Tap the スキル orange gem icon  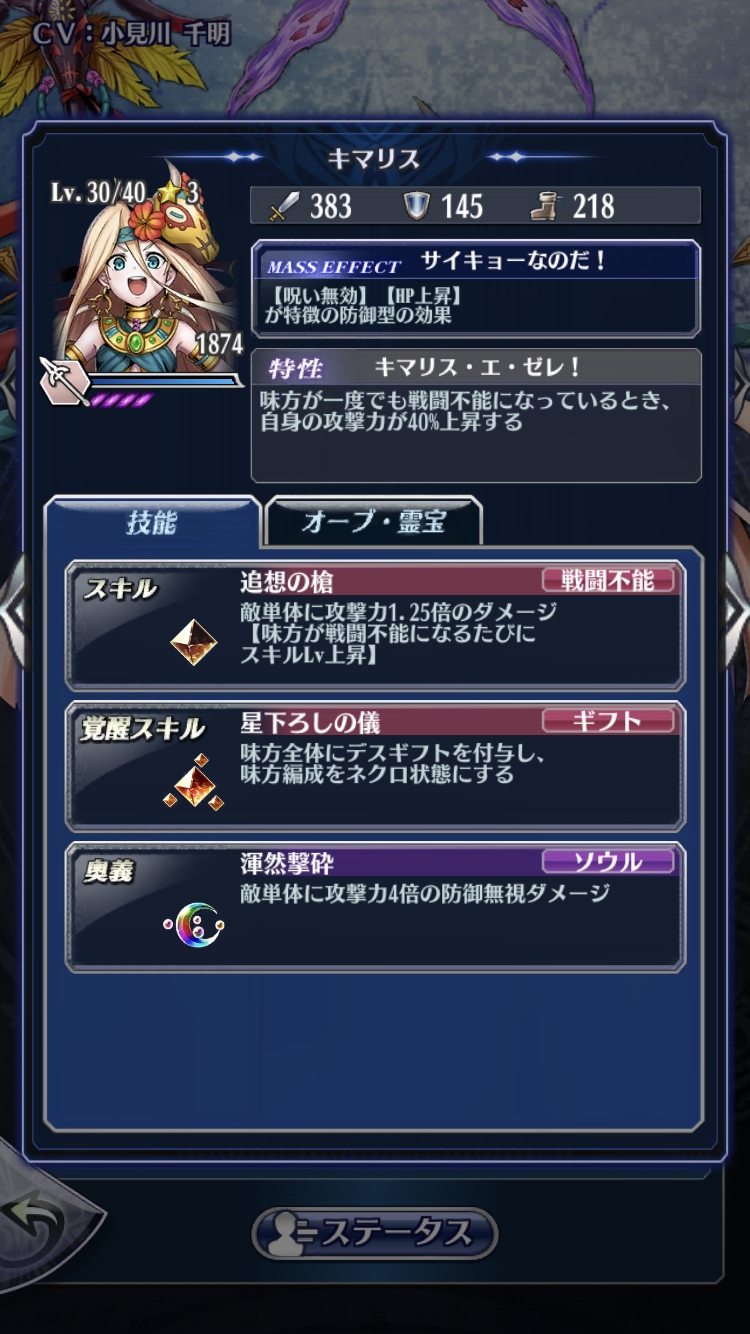194,642
